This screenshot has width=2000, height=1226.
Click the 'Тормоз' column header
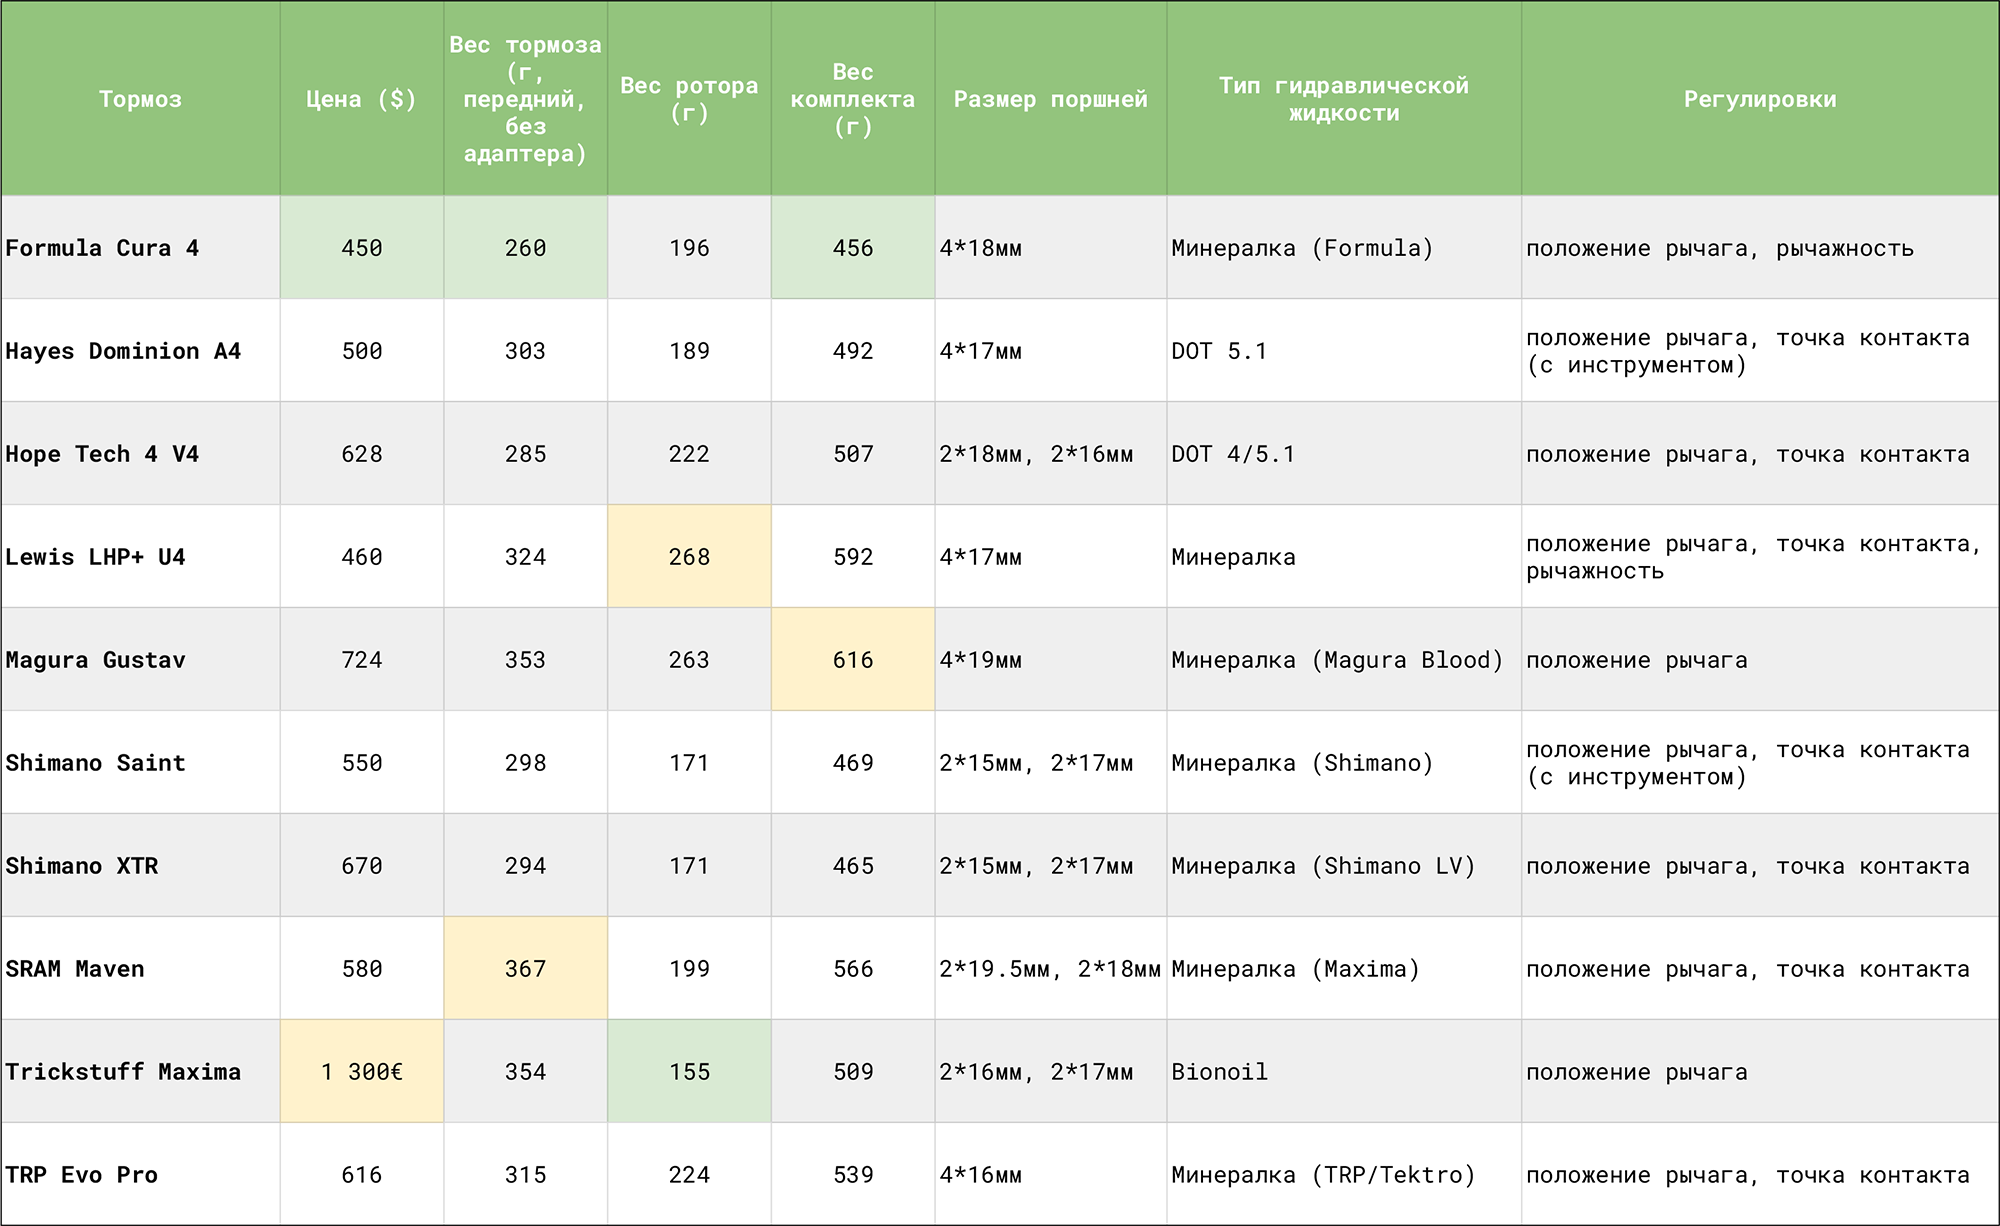[x=140, y=99]
